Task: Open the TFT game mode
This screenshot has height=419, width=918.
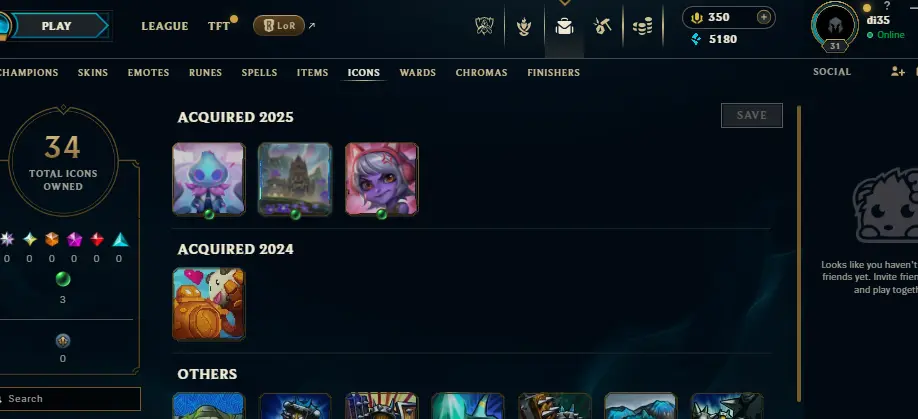Action: pyautogui.click(x=219, y=26)
